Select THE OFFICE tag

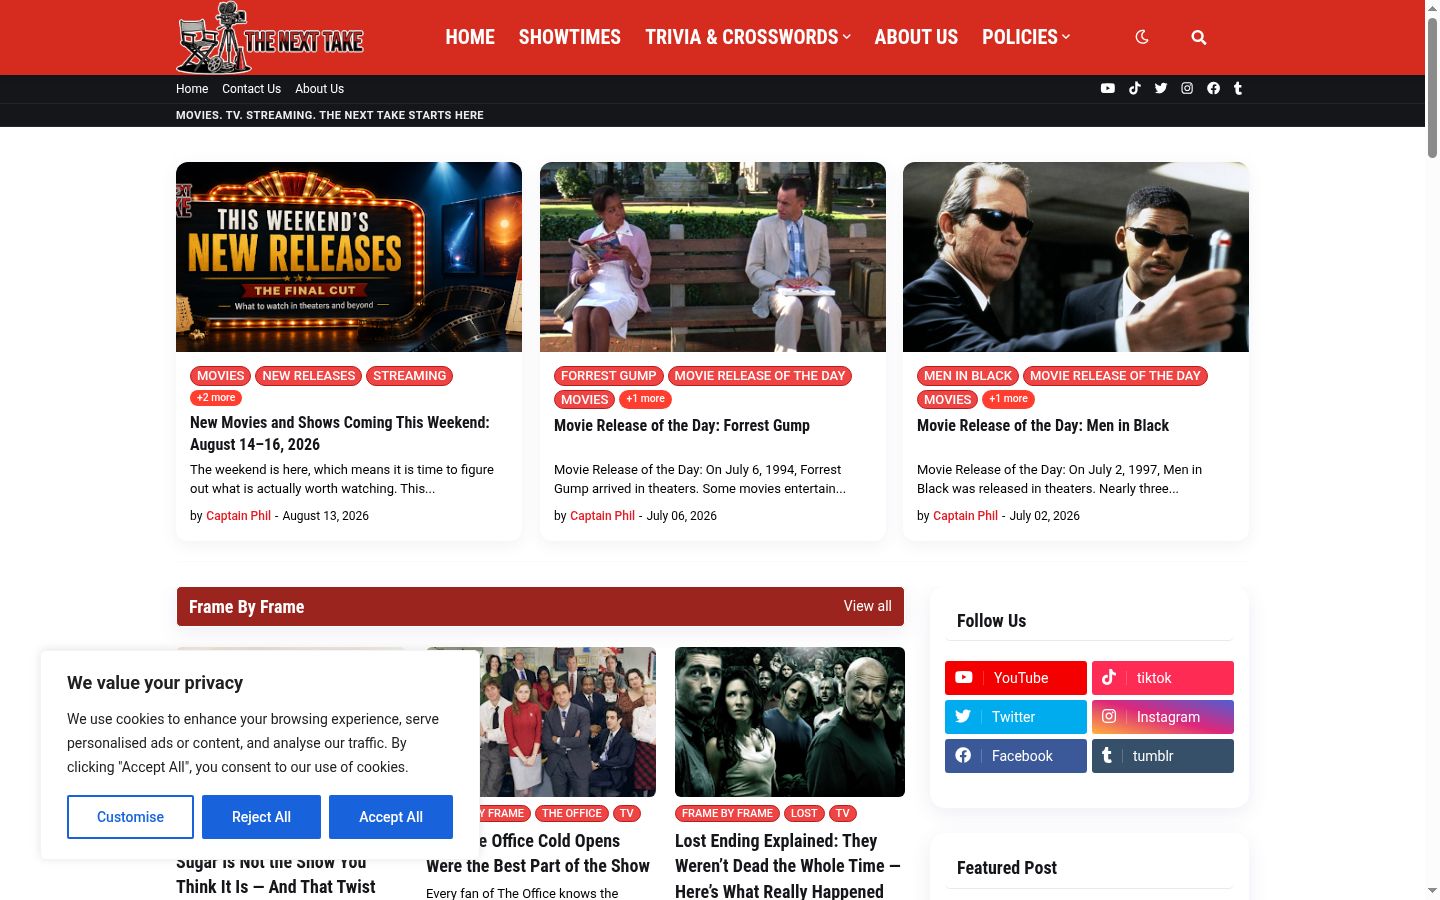click(572, 814)
